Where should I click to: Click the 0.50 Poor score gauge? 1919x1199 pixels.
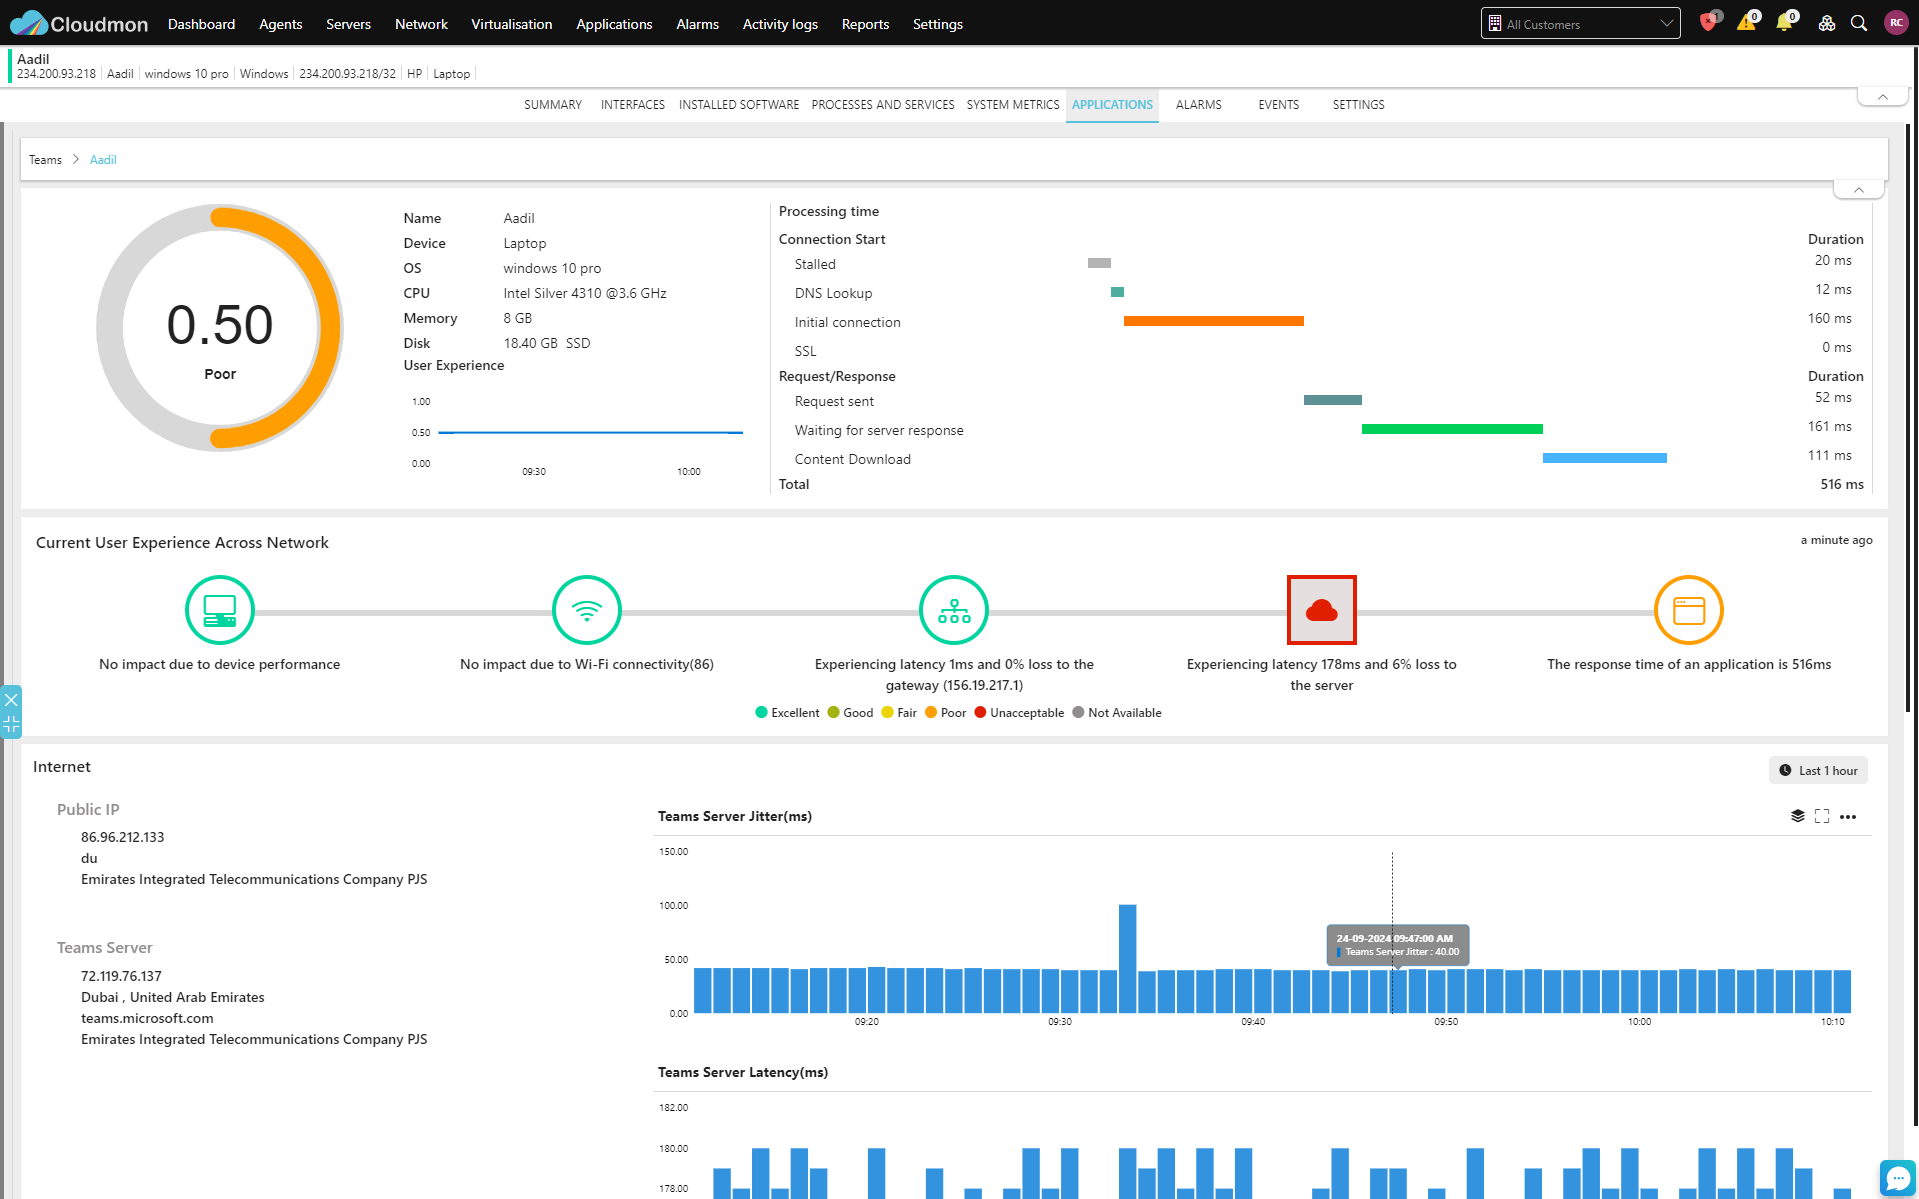220,328
